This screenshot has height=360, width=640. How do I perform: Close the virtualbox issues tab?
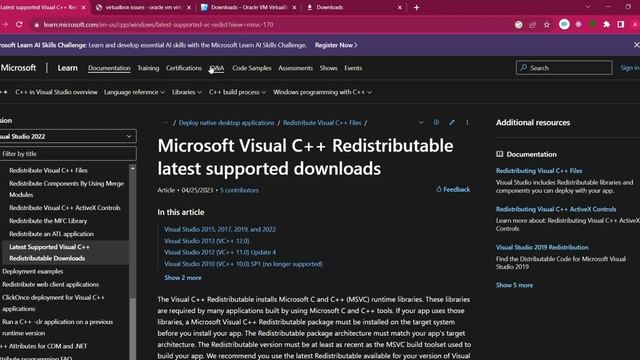189,7
